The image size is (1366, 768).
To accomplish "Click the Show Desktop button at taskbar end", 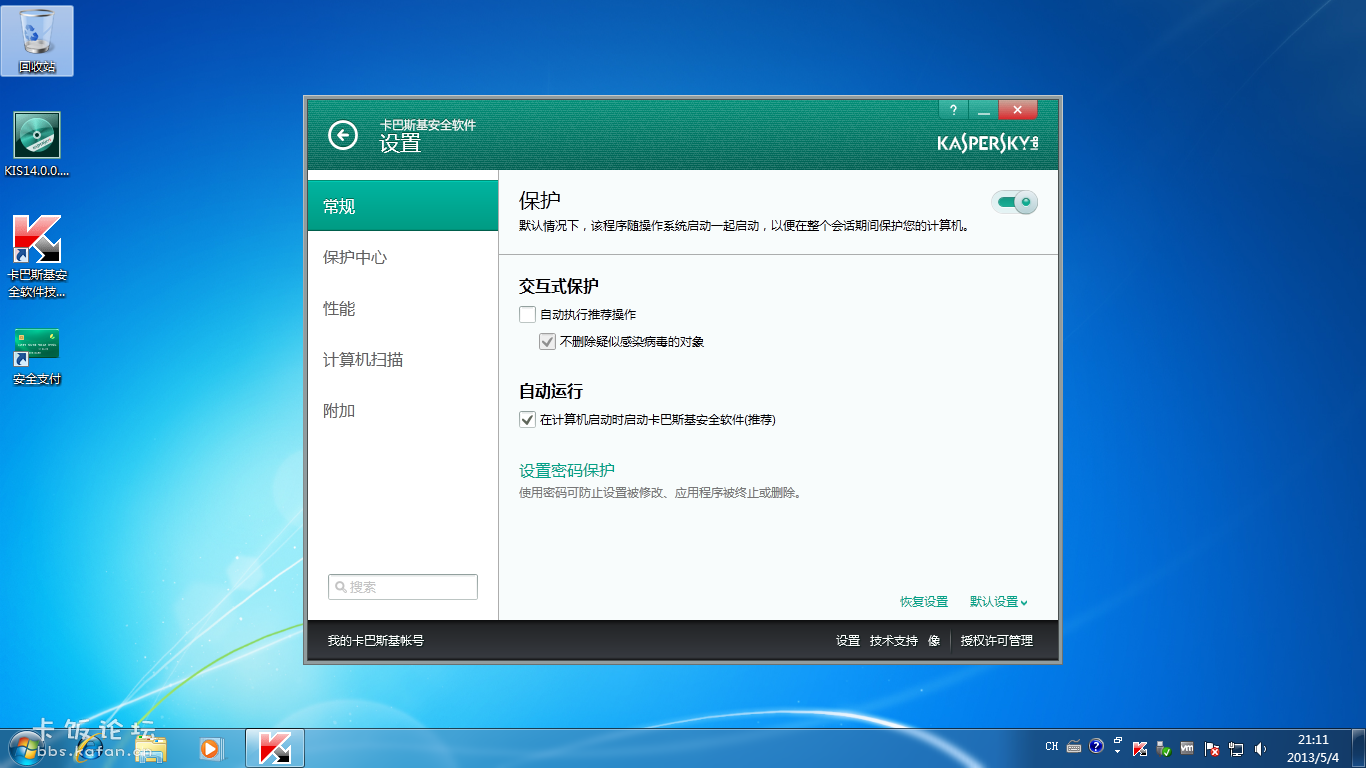I will pyautogui.click(x=1358, y=748).
